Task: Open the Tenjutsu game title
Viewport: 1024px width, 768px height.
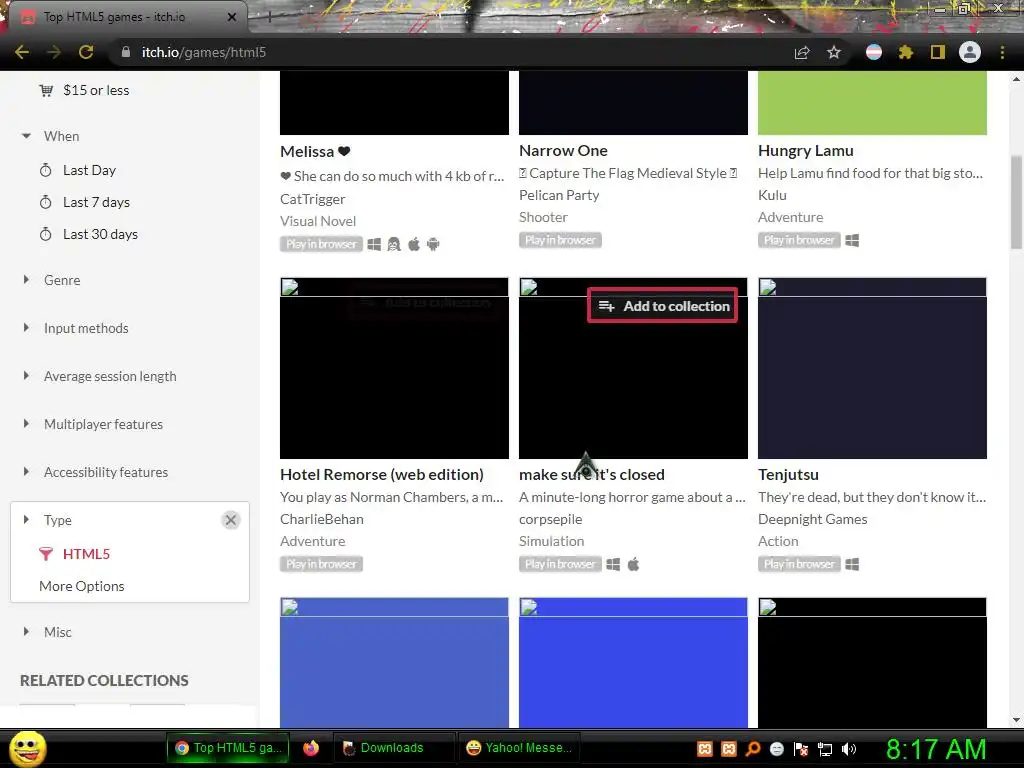Action: click(x=788, y=475)
